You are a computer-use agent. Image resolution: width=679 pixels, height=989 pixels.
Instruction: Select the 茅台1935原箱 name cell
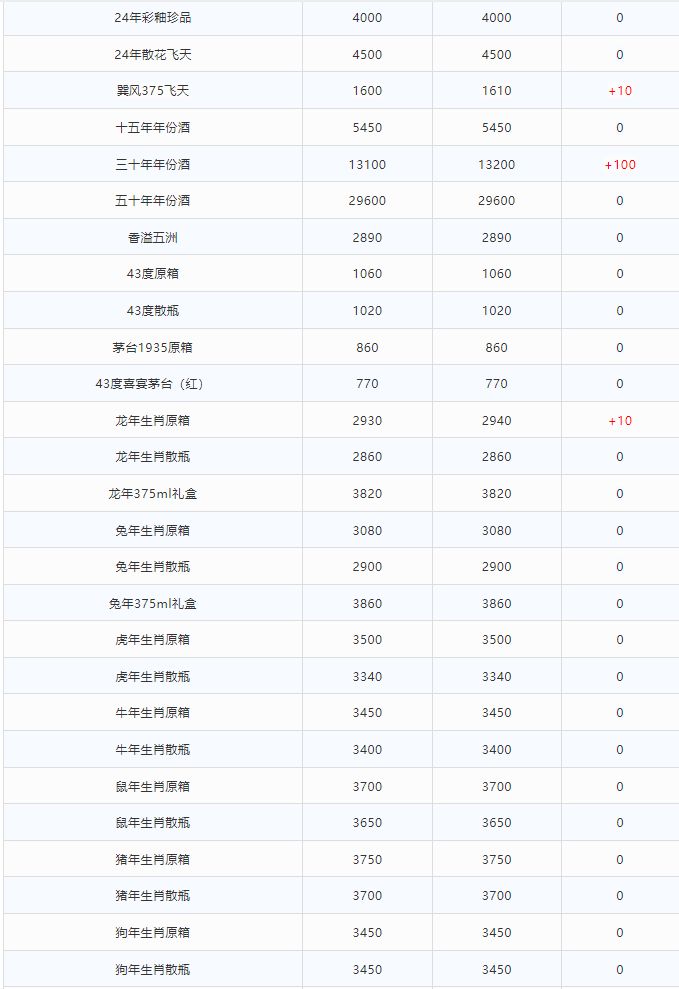coord(153,348)
